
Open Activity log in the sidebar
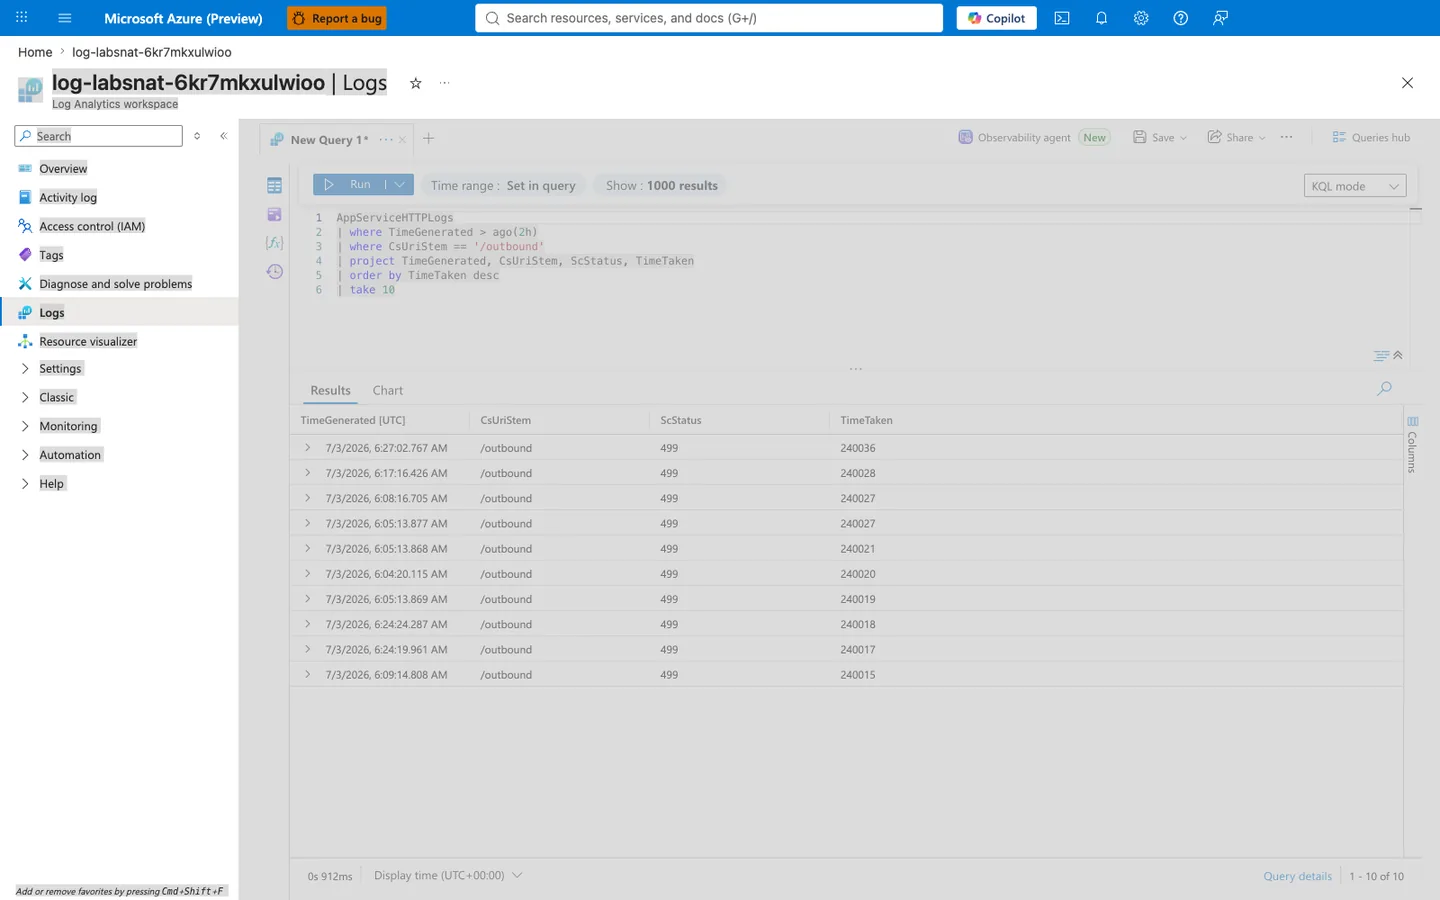(x=68, y=198)
